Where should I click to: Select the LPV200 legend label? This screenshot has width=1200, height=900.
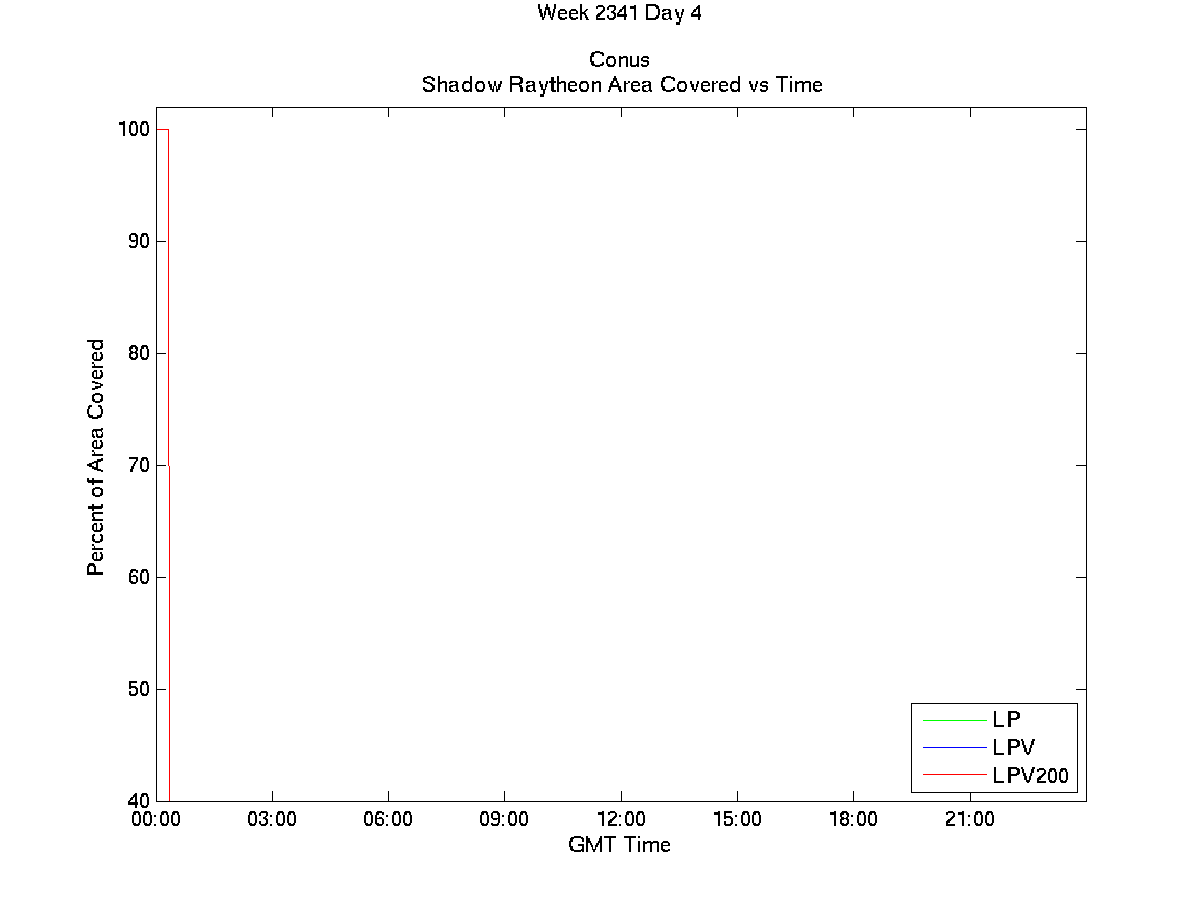1029,775
